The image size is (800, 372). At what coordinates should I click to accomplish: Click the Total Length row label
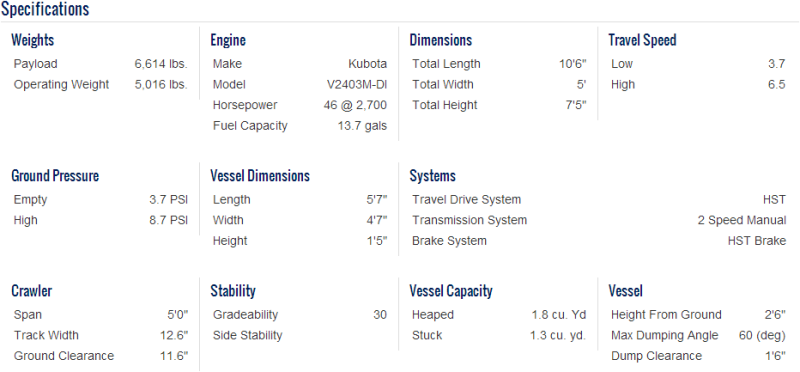[446, 64]
